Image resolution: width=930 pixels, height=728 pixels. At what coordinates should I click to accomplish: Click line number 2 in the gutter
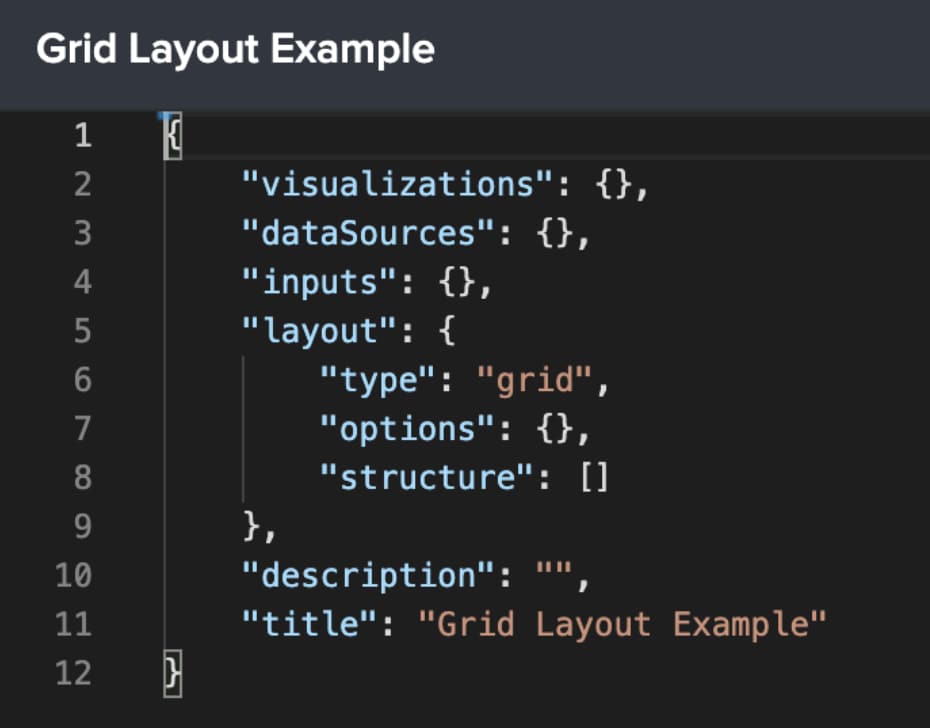coord(83,184)
